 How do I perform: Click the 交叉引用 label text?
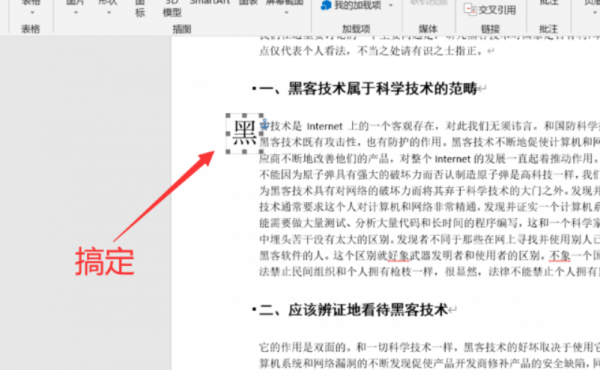(497, 10)
